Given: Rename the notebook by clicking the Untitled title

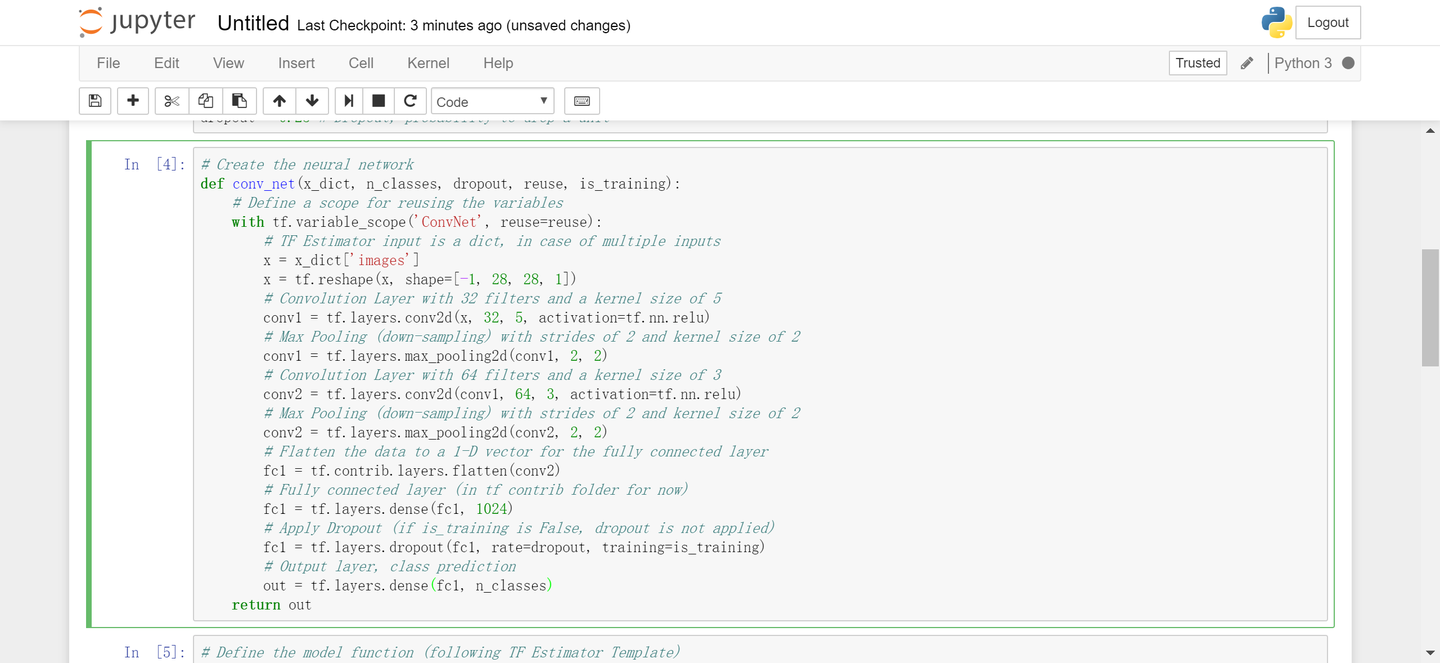Looking at the screenshot, I should coord(253,24).
